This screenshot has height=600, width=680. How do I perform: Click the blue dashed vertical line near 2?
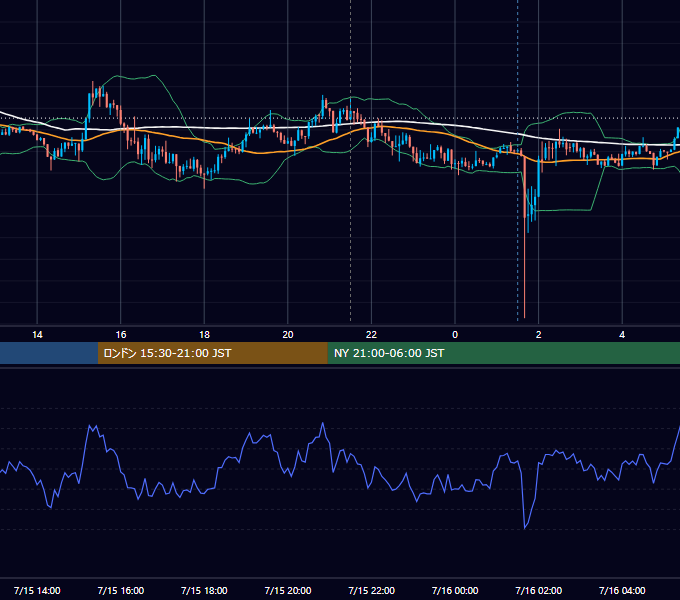517,160
